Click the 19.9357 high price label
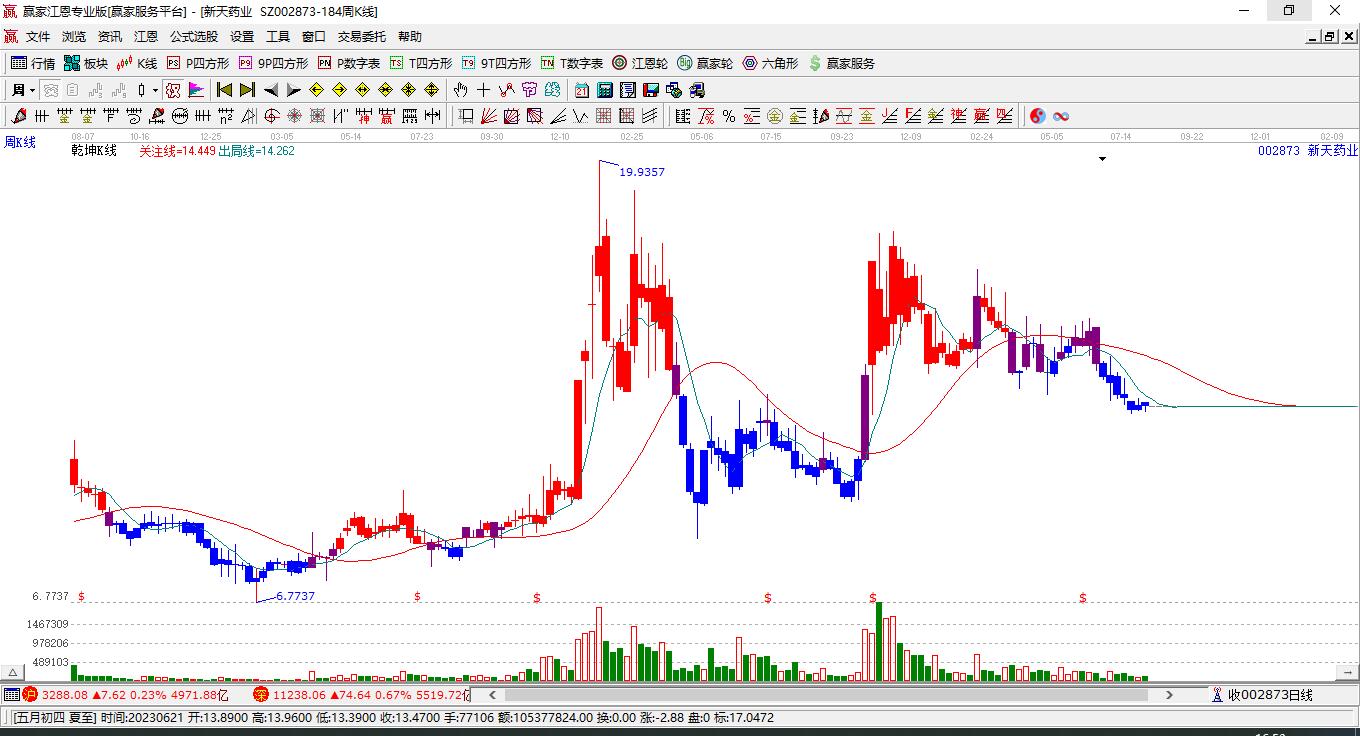 pos(642,172)
